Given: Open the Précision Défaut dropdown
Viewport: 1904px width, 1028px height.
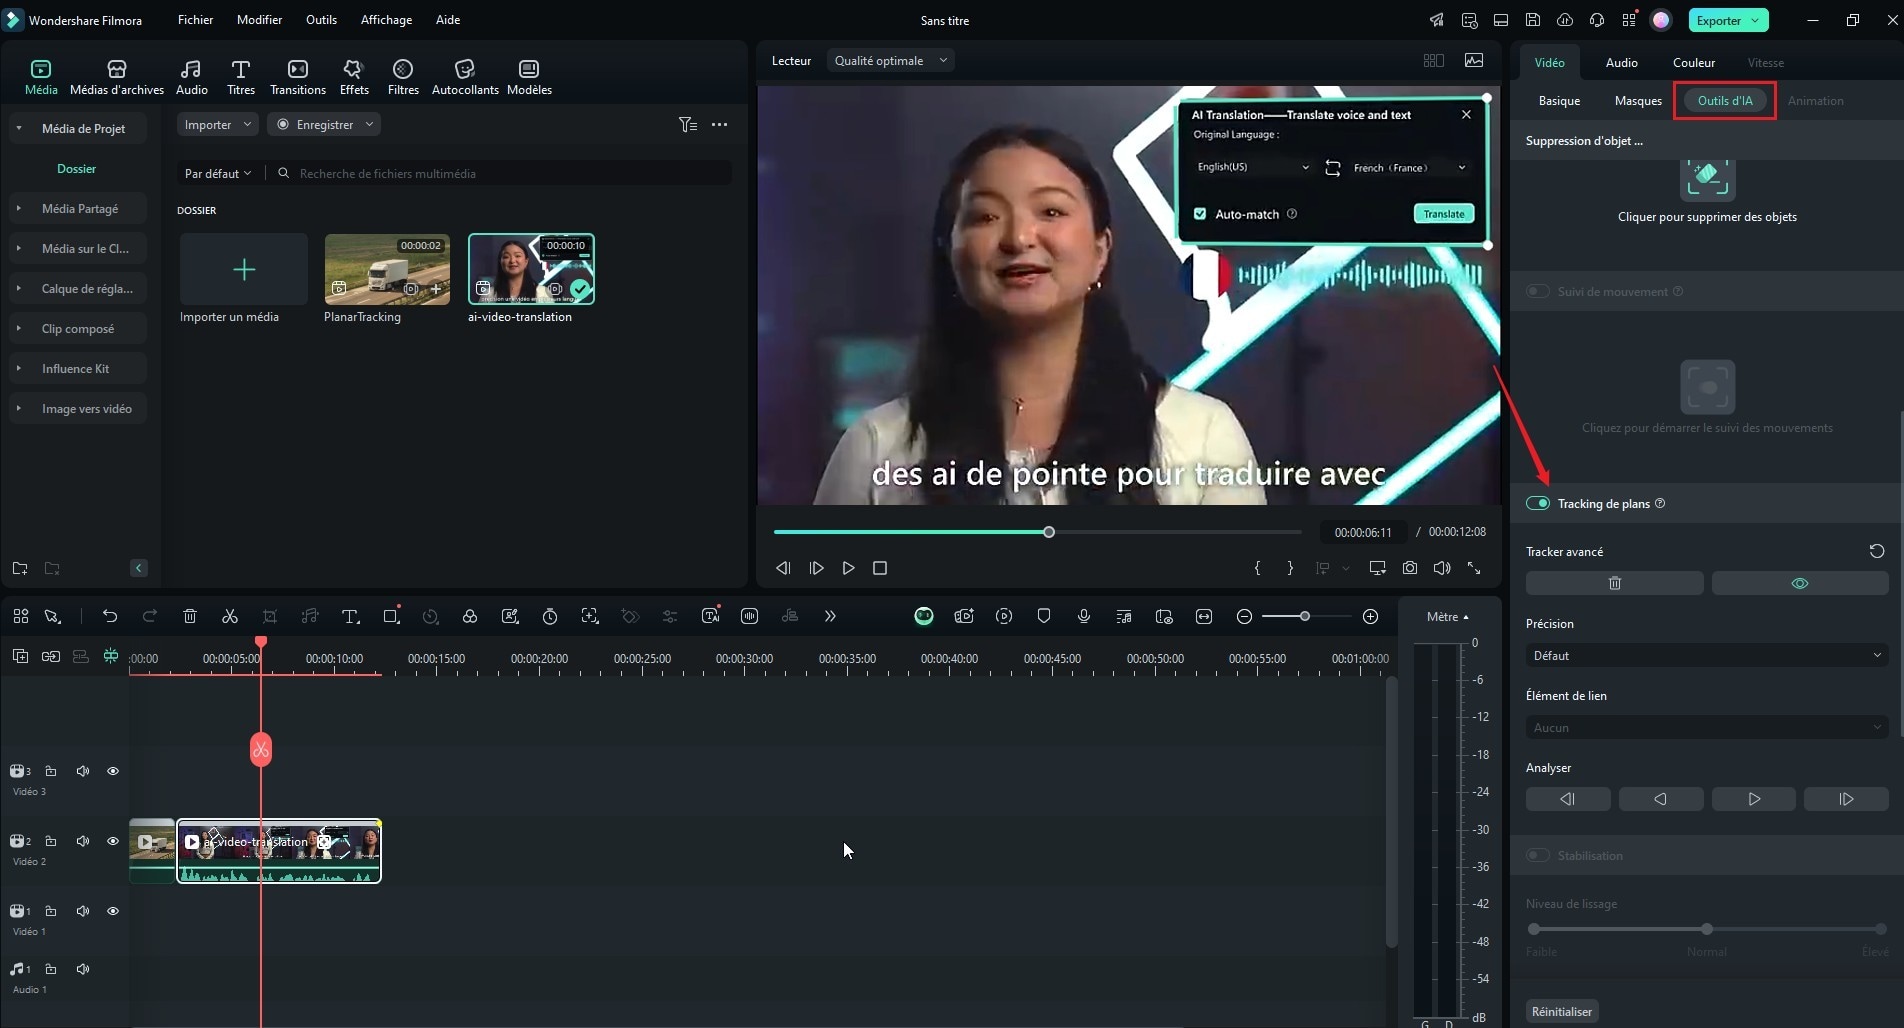Looking at the screenshot, I should tap(1707, 655).
